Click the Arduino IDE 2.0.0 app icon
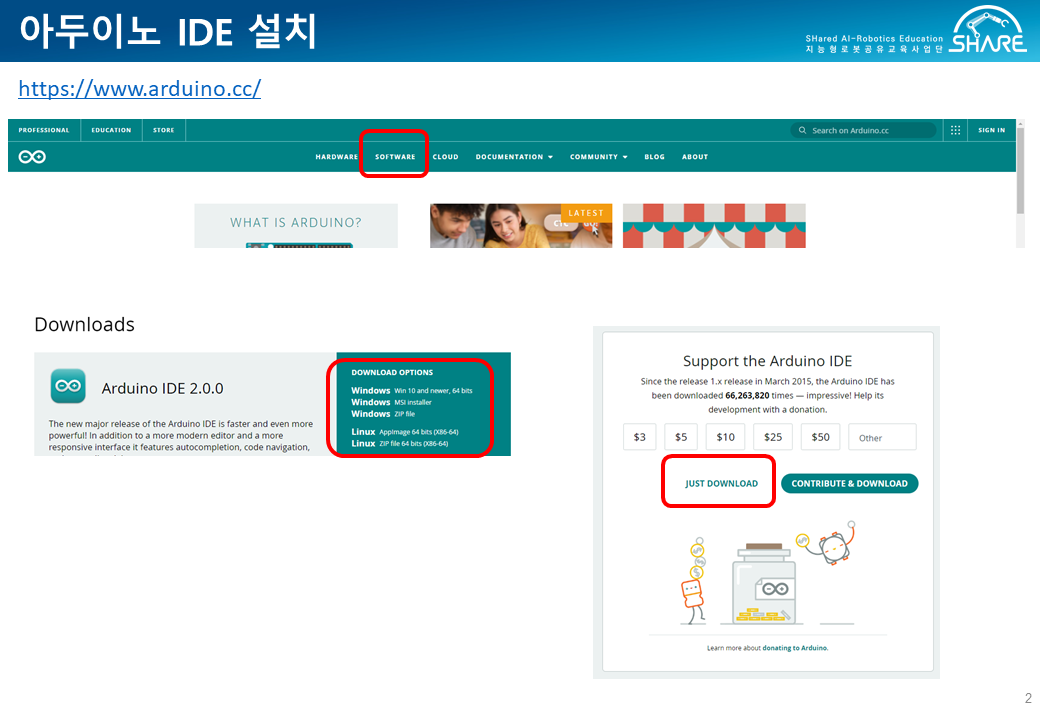 [x=68, y=386]
